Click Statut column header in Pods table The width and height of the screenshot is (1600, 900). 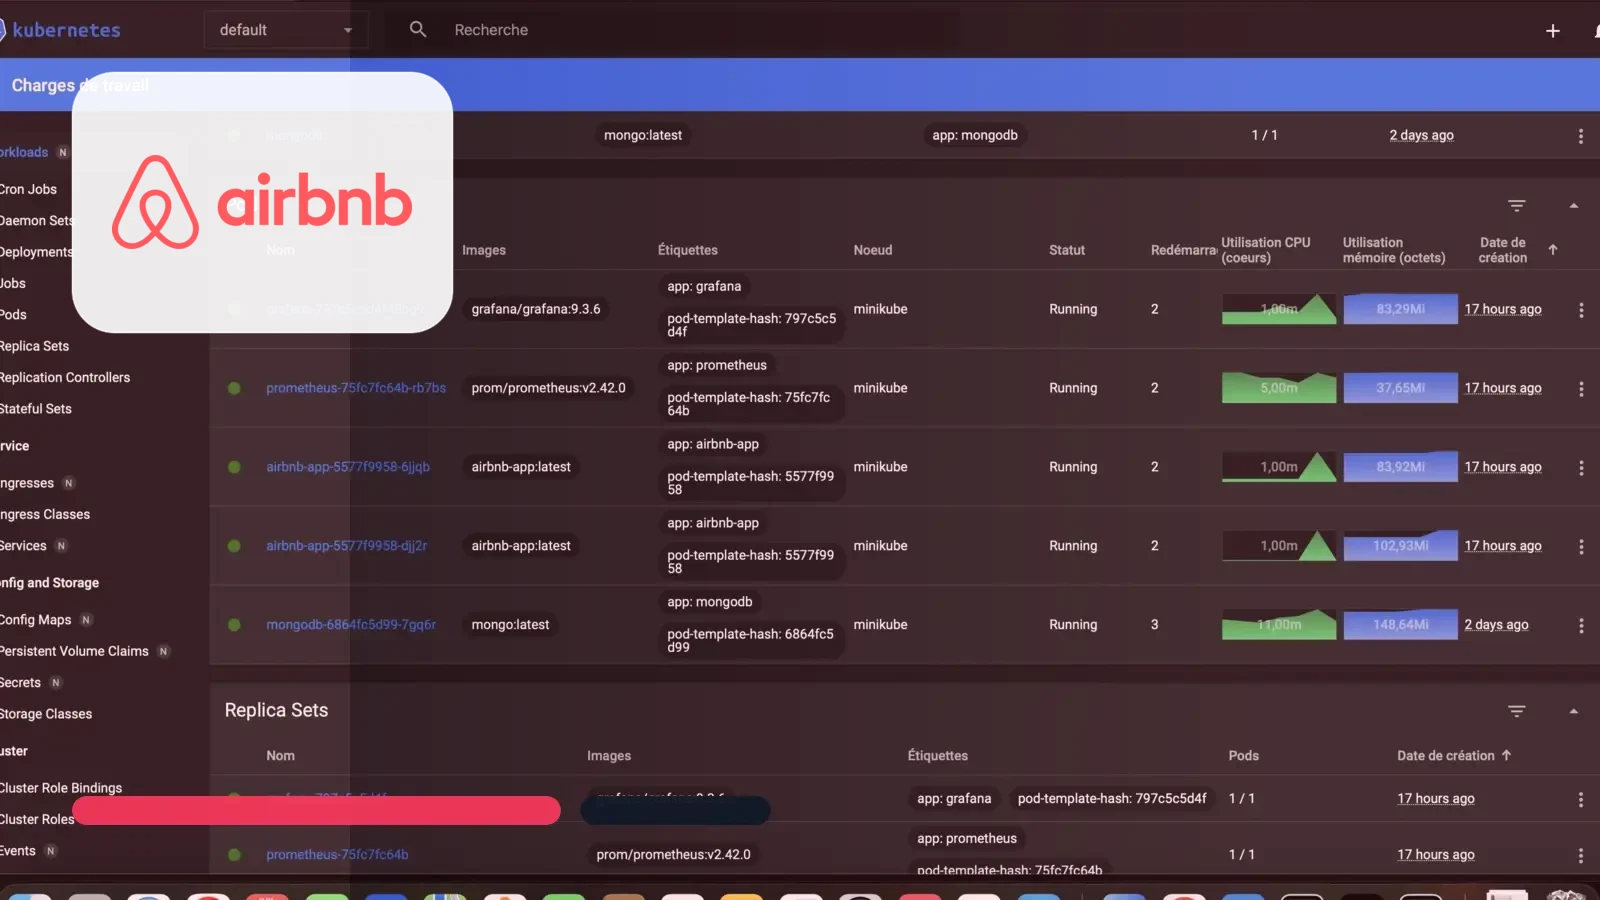coord(1067,250)
